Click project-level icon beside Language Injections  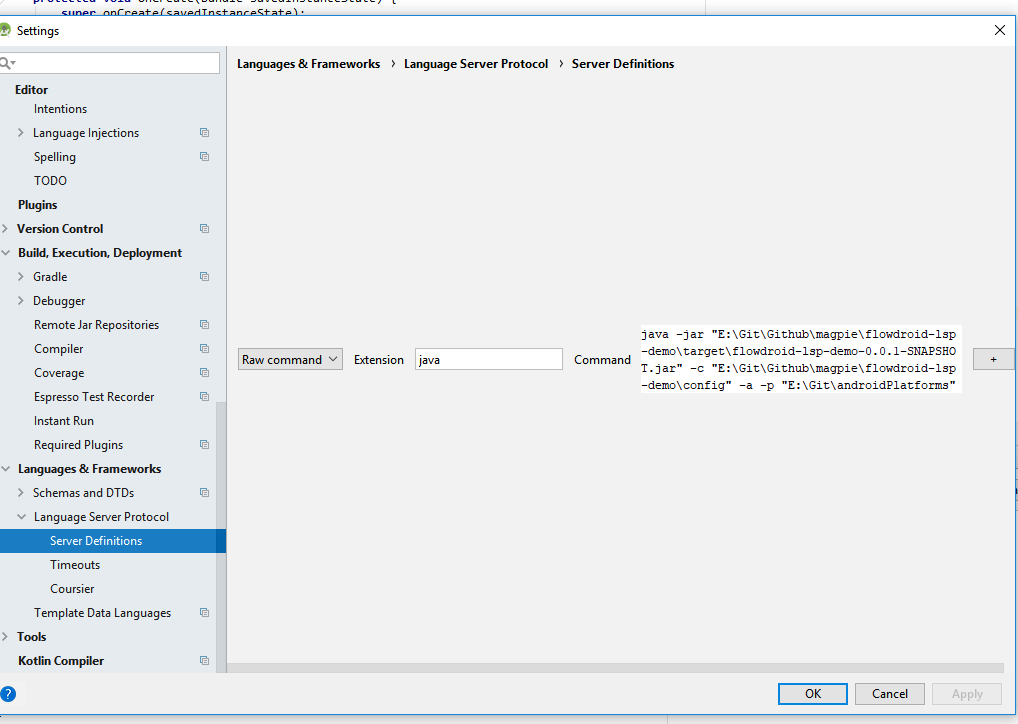tap(205, 132)
